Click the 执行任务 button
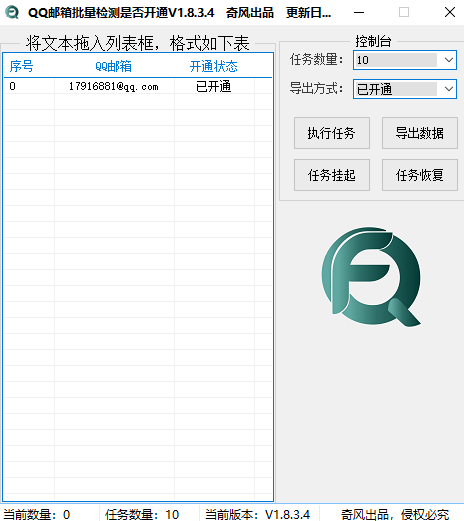 (332, 133)
